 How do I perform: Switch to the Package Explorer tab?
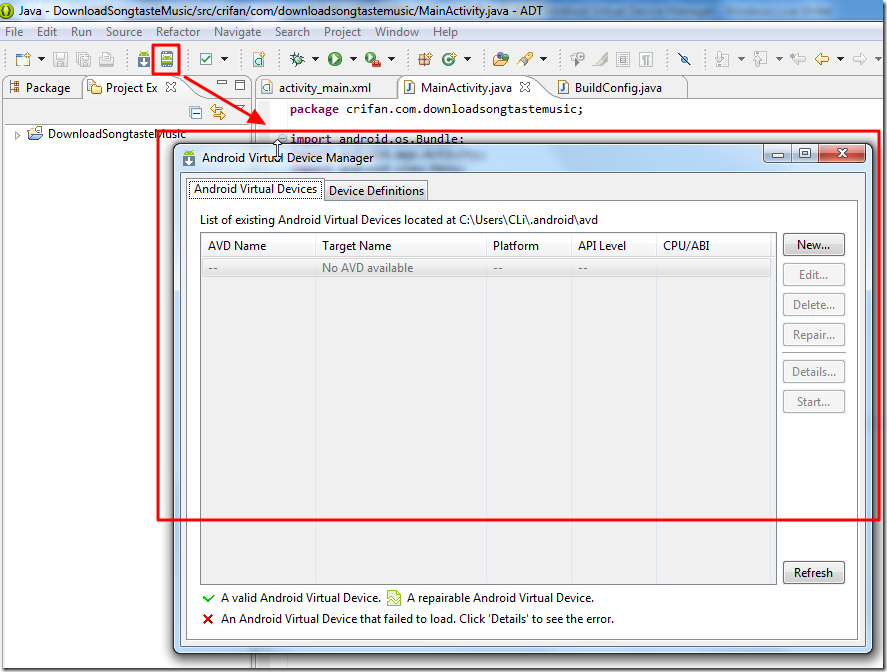(41, 88)
